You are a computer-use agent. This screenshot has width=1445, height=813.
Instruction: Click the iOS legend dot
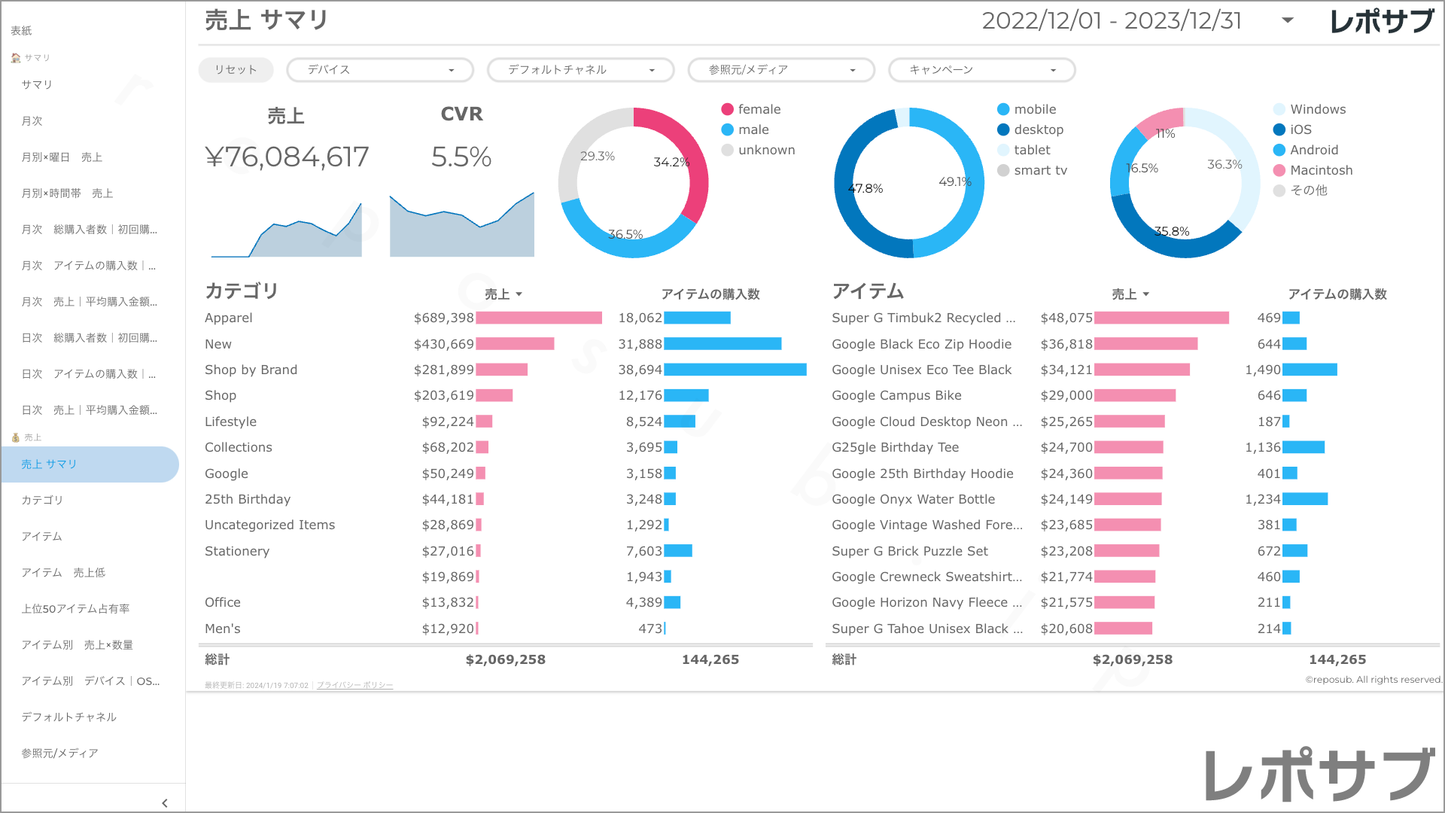1279,130
